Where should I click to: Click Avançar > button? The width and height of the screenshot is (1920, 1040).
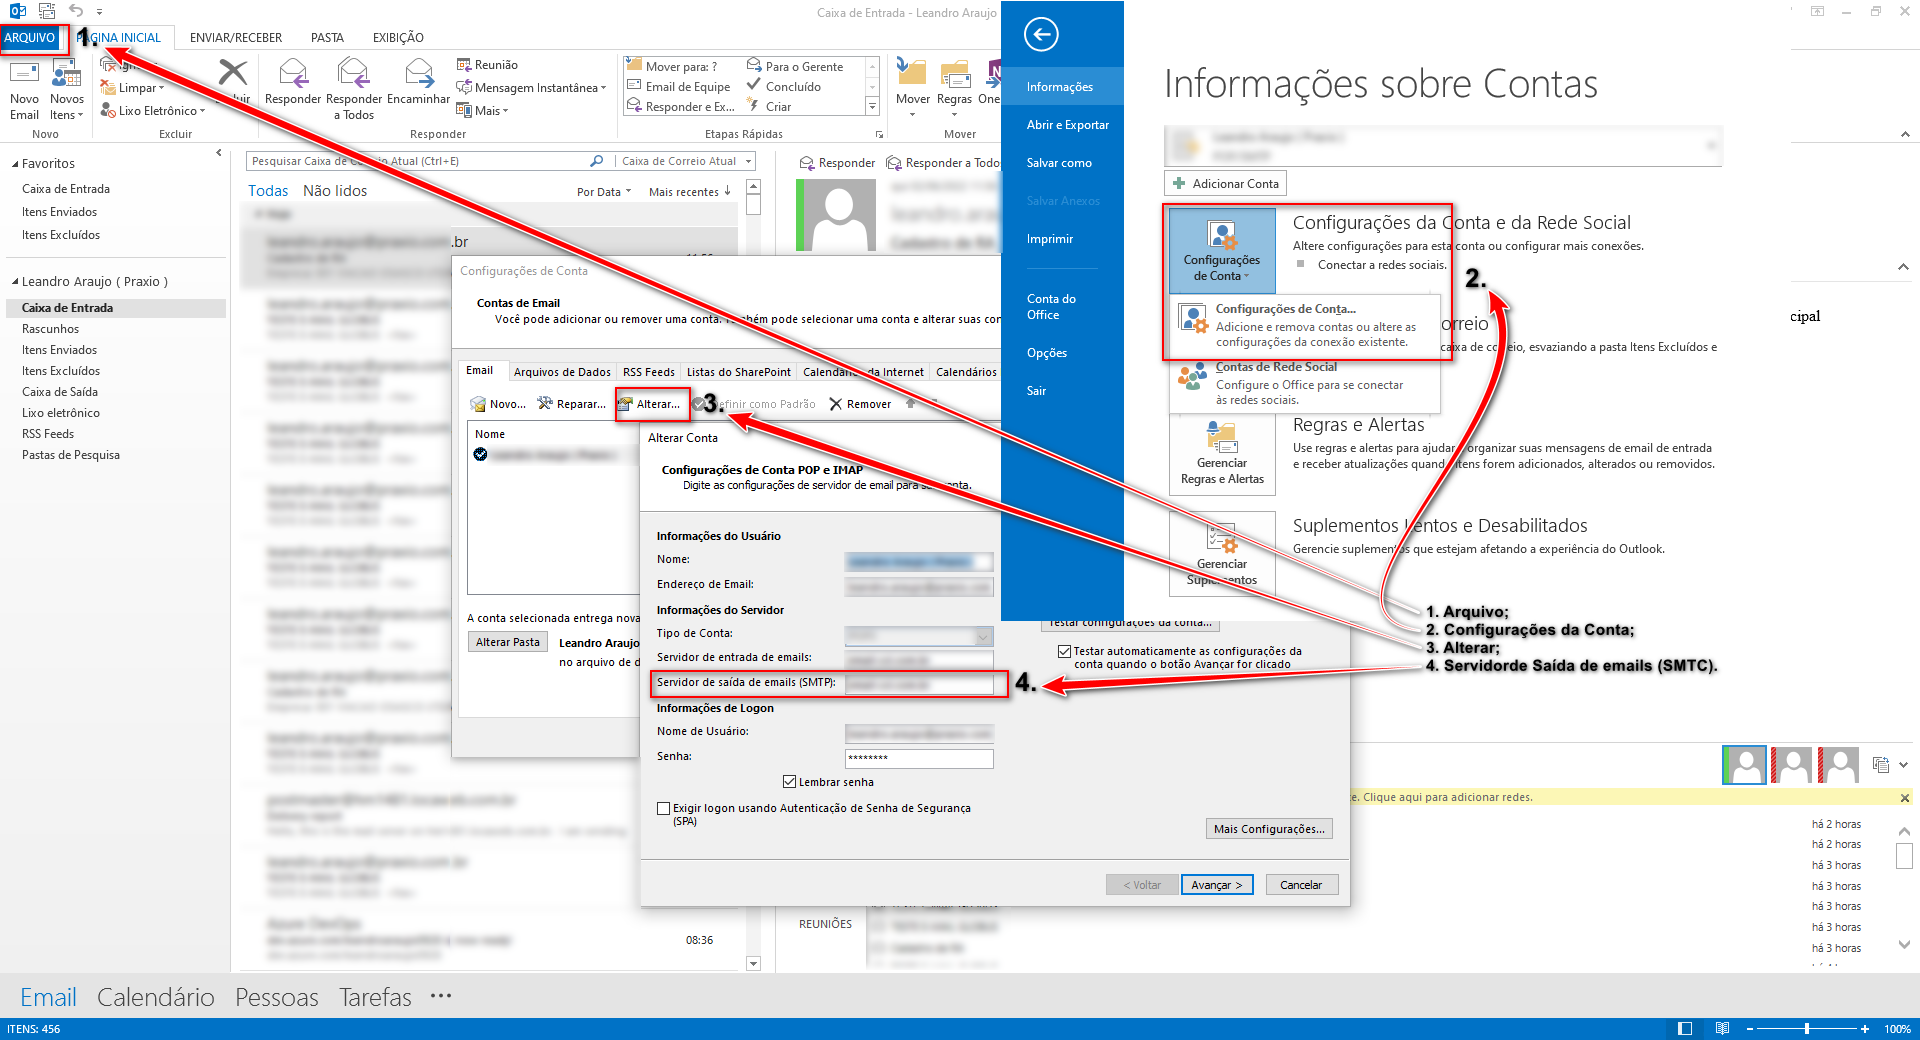pos(1217,885)
